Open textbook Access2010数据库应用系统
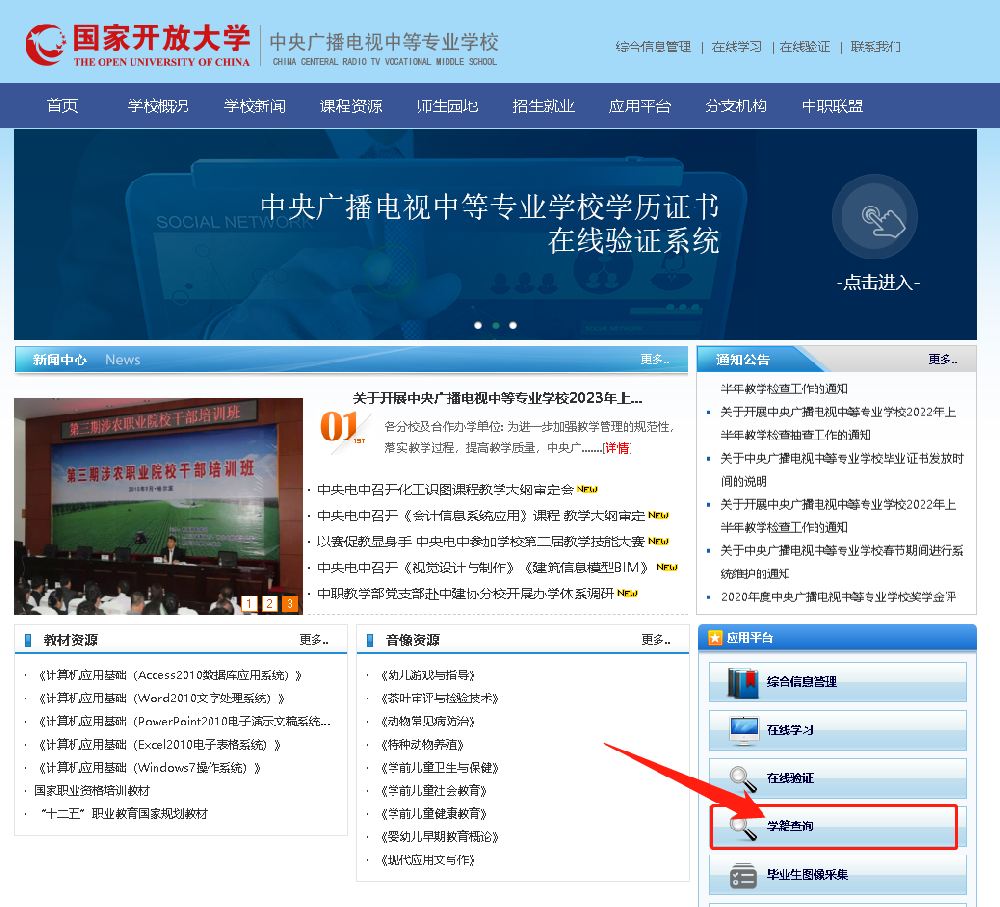 (x=168, y=675)
